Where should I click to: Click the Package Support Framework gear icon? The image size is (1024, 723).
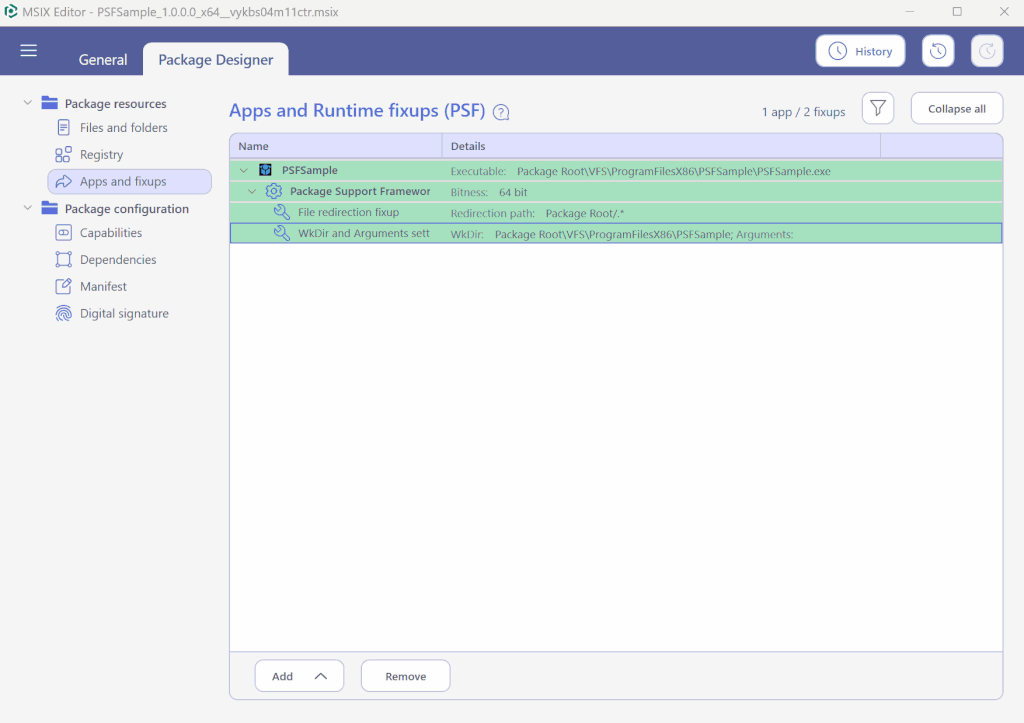(274, 191)
